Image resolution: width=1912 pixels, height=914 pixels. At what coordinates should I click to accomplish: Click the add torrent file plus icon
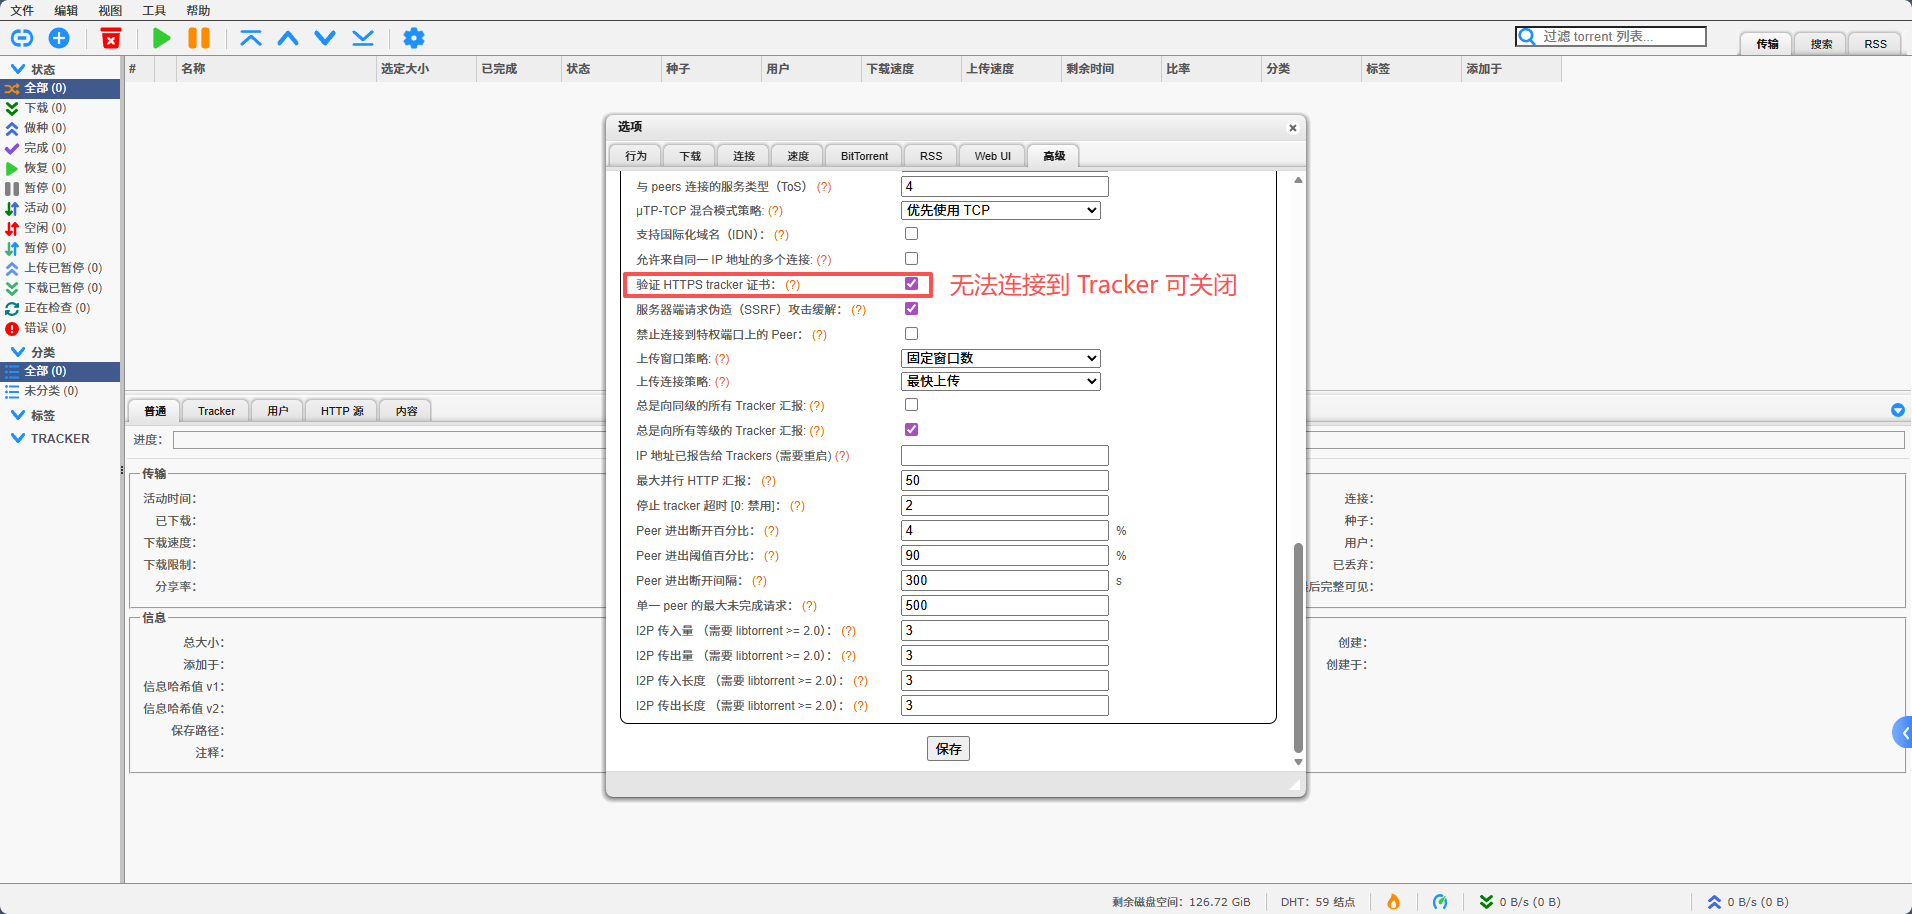tap(59, 38)
